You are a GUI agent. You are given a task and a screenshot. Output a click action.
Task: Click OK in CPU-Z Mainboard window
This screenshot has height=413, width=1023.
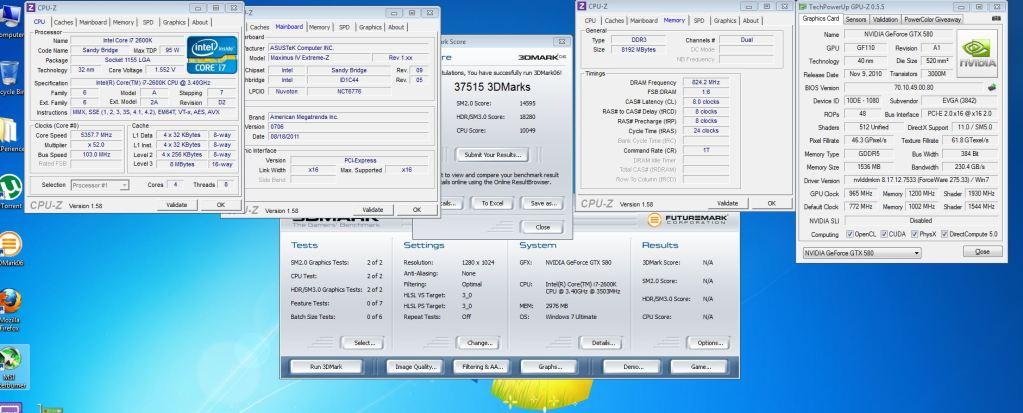(x=417, y=210)
